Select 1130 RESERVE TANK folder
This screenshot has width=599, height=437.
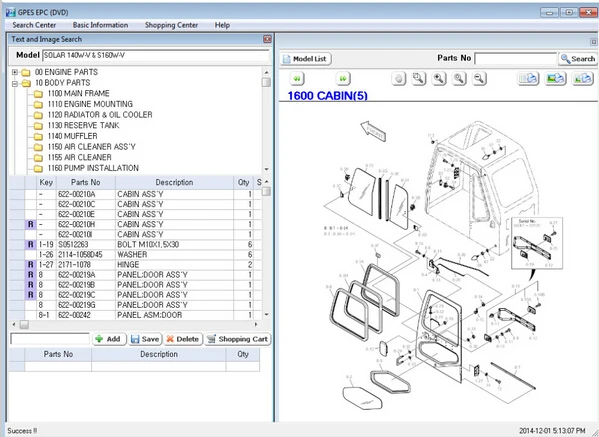(83, 126)
